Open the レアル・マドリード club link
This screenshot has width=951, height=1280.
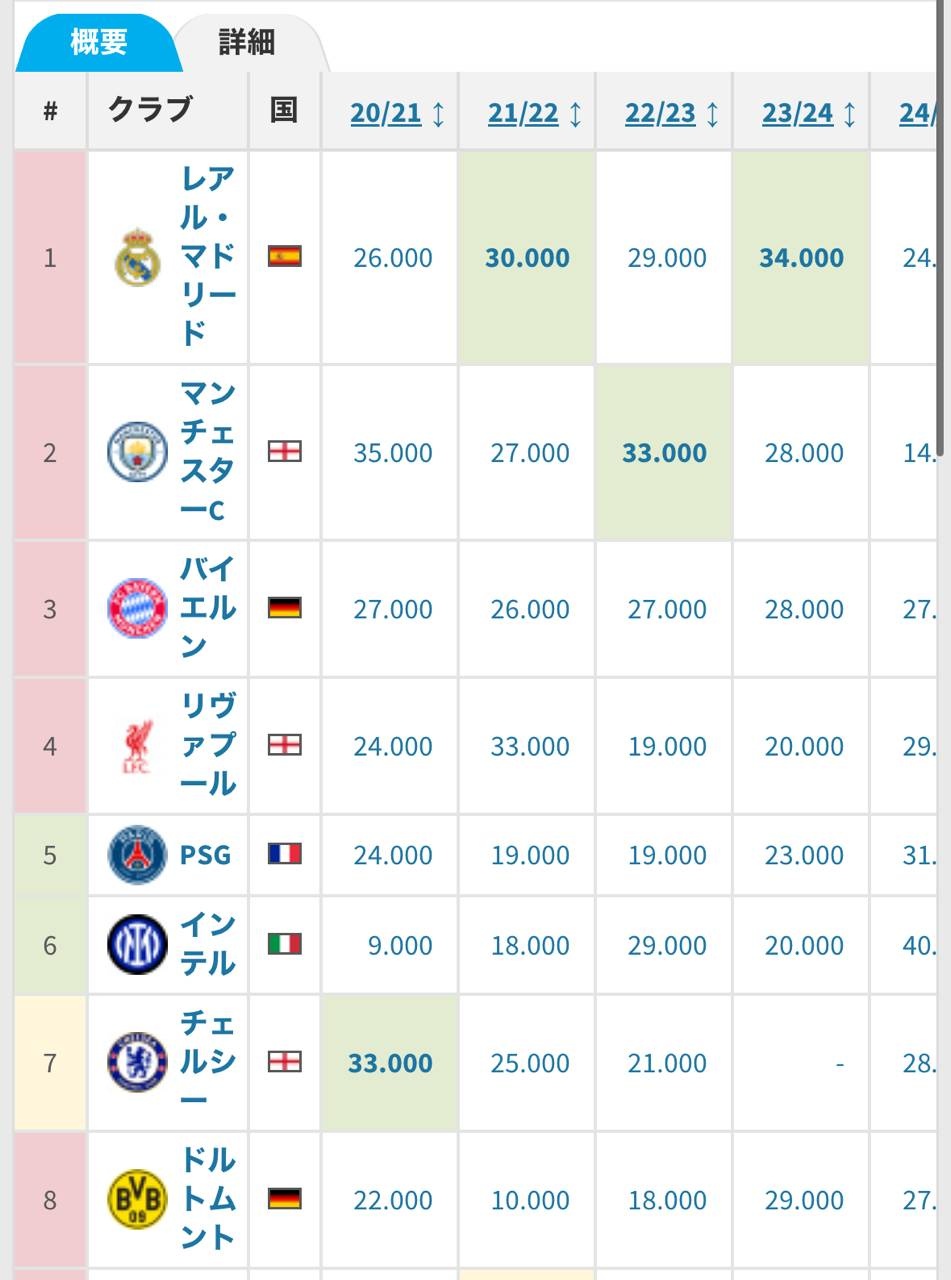(x=208, y=256)
